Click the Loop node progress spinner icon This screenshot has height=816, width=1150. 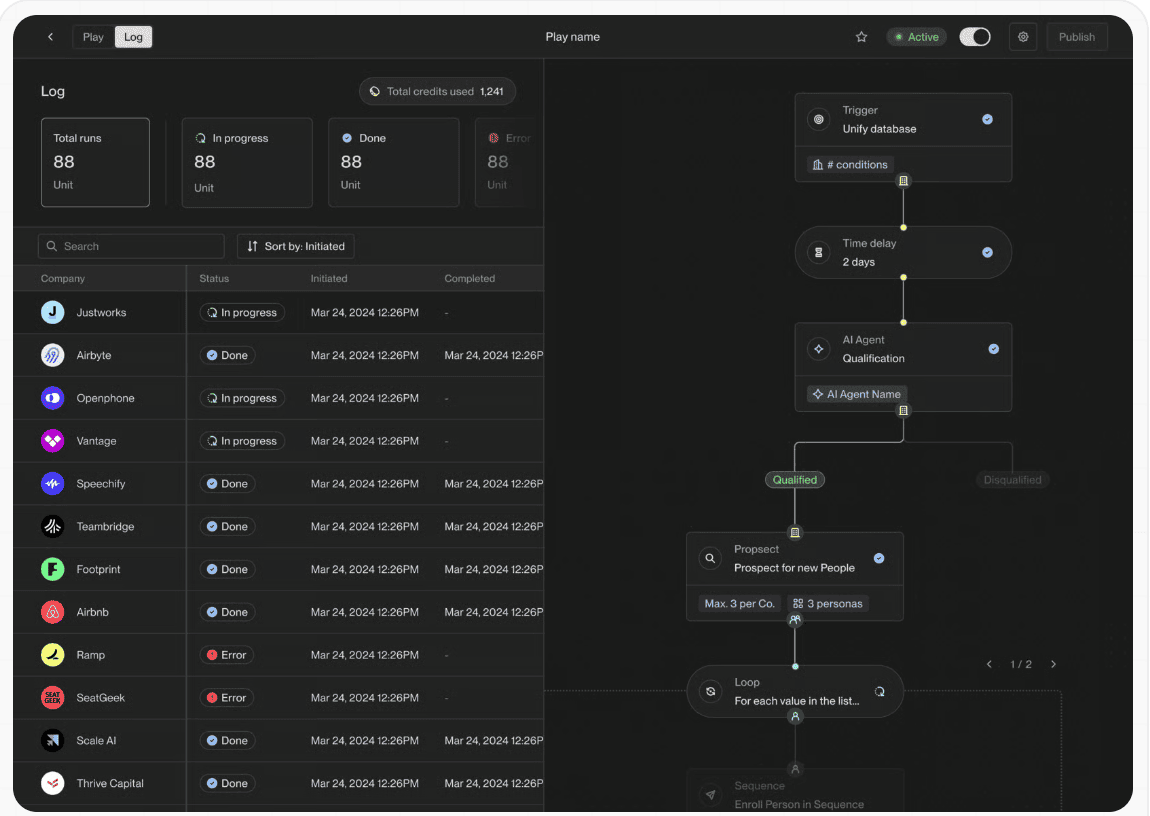tap(879, 691)
